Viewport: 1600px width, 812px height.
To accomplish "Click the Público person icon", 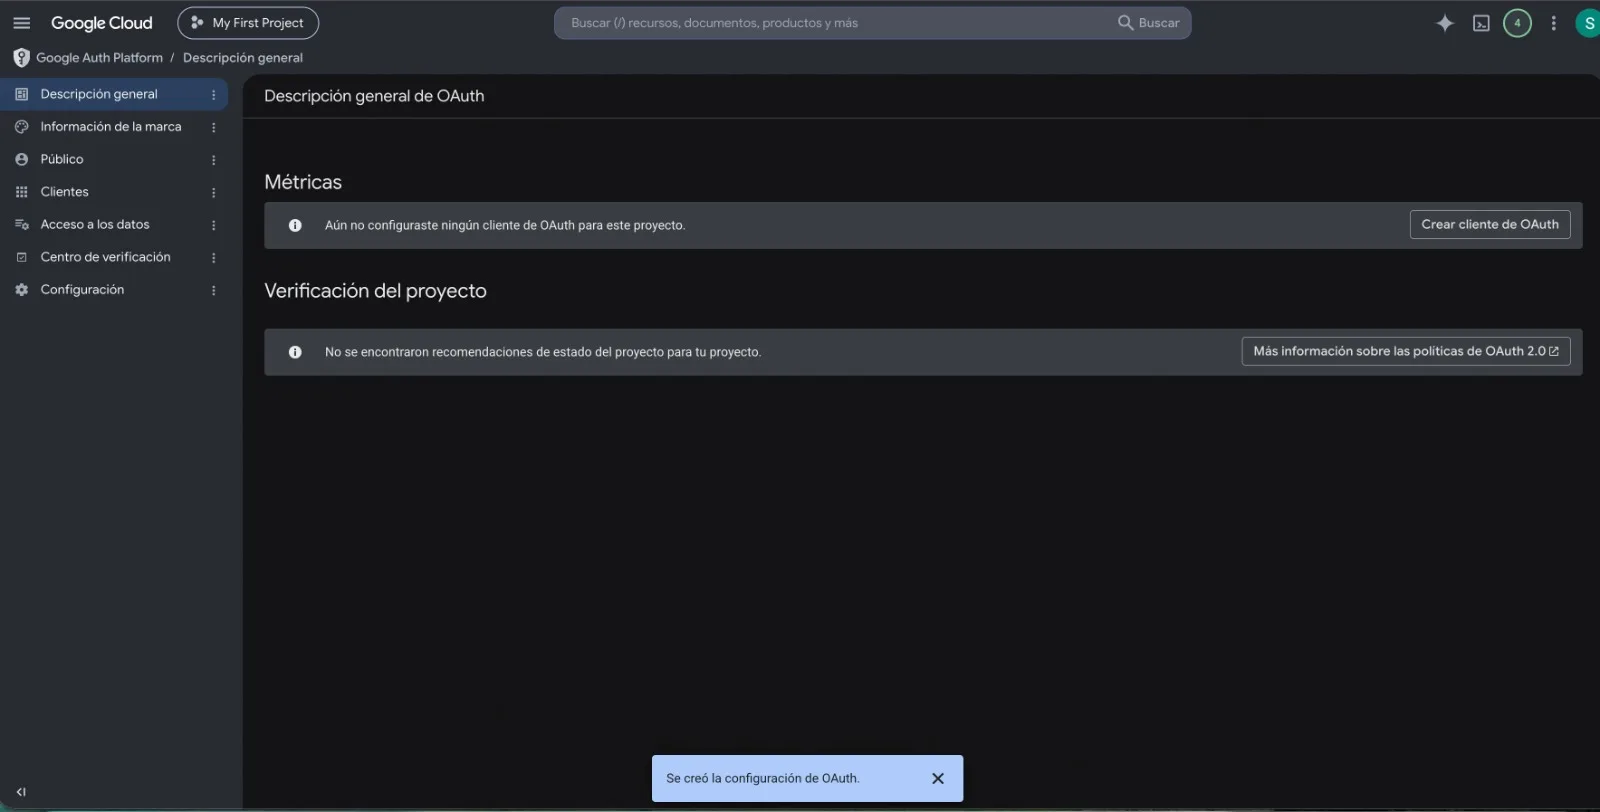I will 21,159.
